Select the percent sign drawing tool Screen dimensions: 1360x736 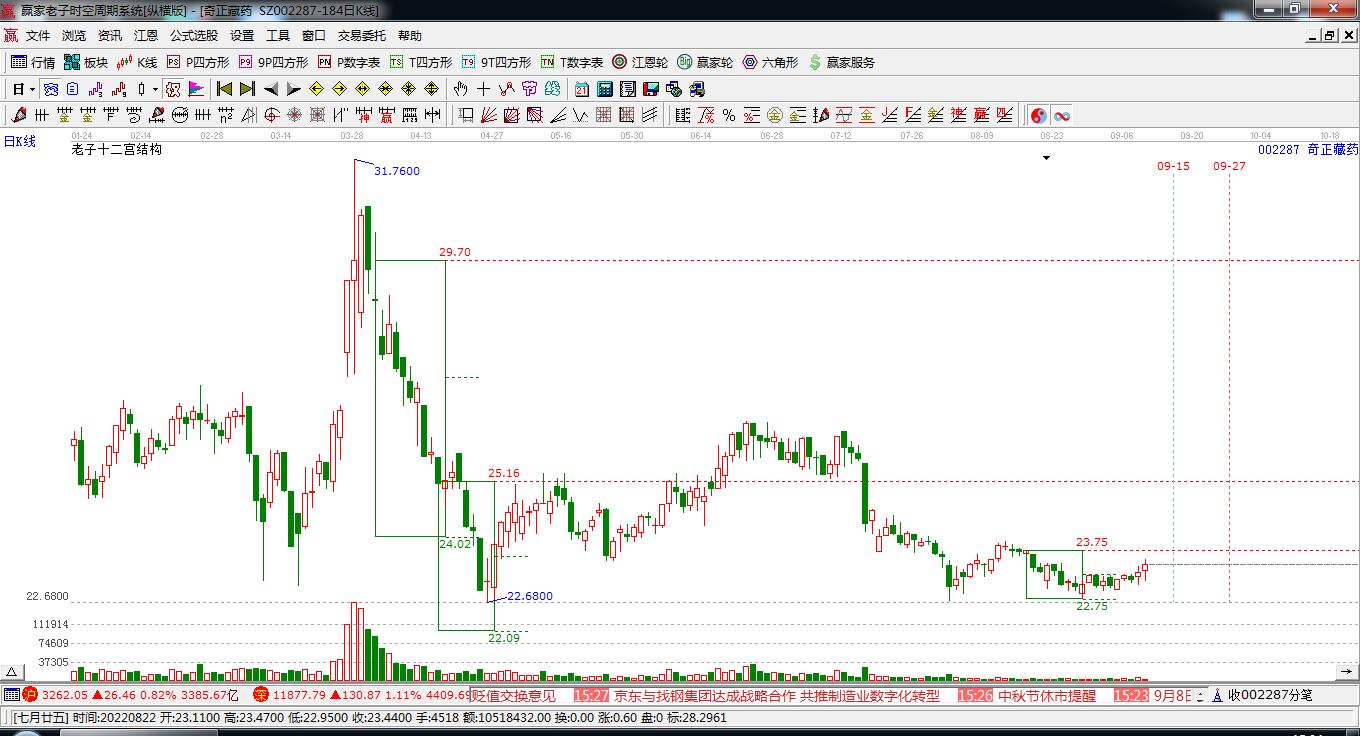point(729,116)
